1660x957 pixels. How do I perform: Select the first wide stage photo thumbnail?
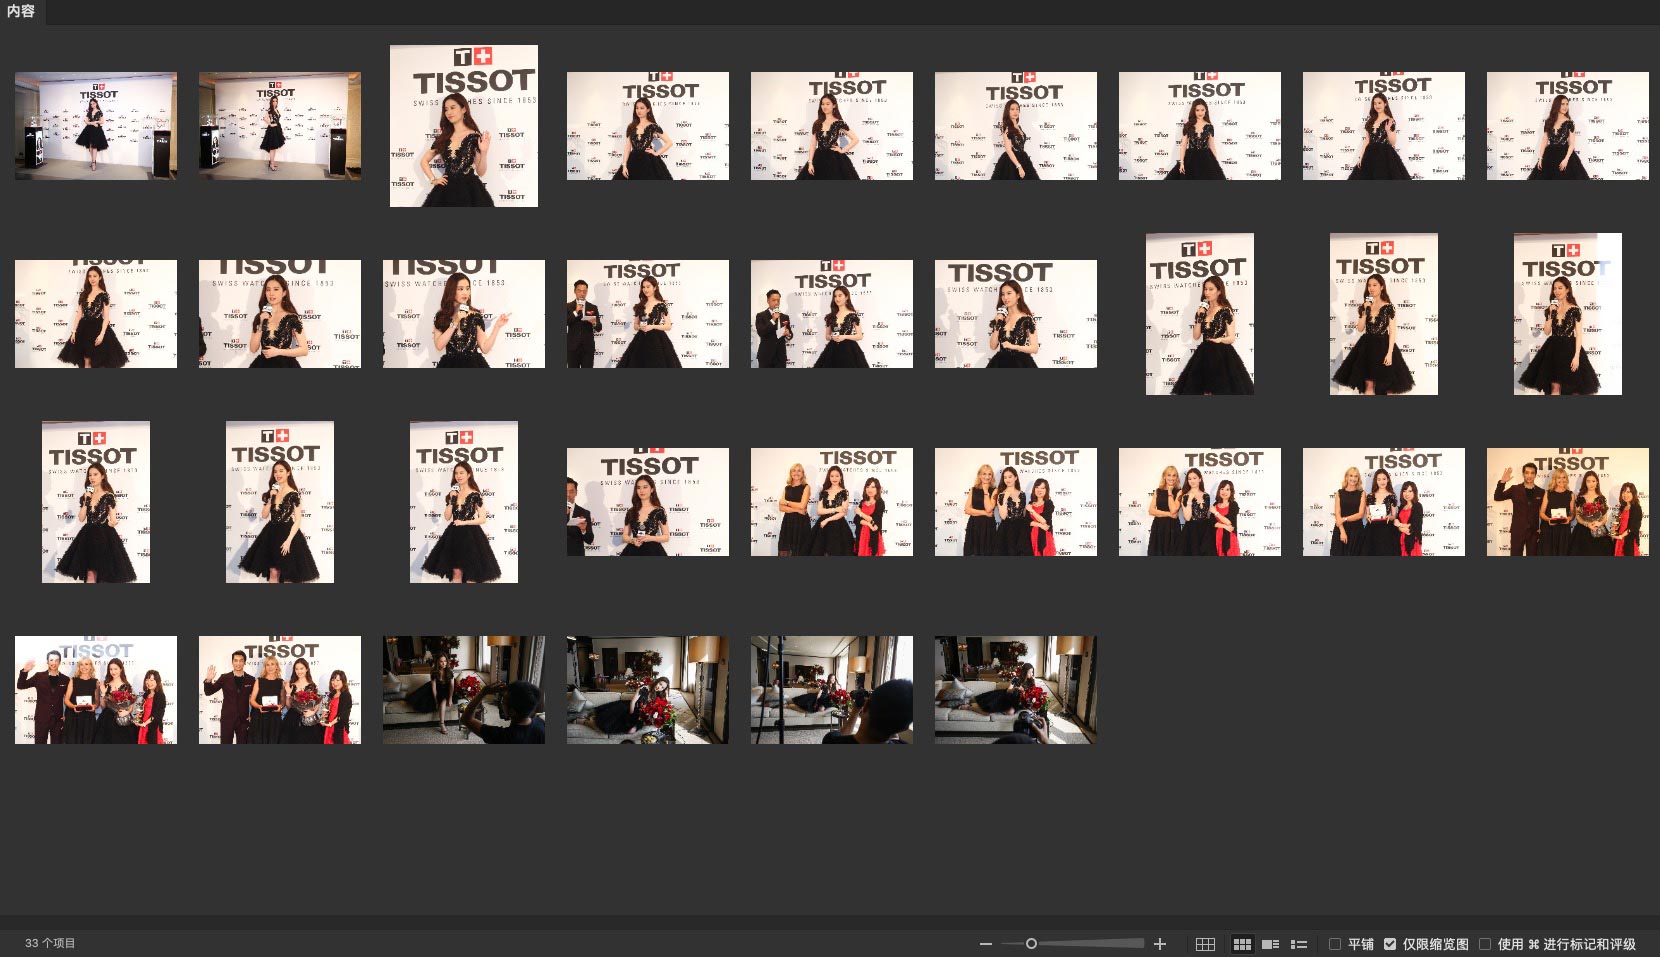click(96, 126)
